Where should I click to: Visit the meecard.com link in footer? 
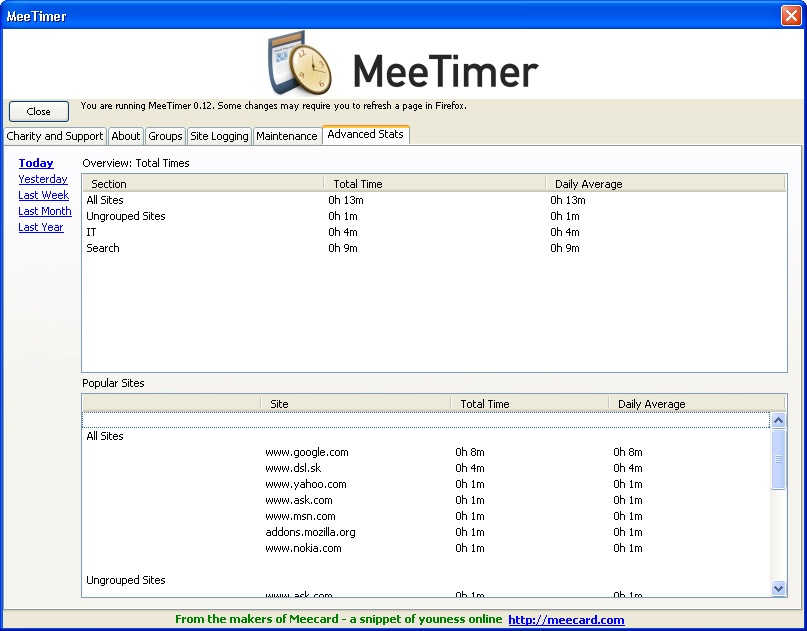coord(566,620)
